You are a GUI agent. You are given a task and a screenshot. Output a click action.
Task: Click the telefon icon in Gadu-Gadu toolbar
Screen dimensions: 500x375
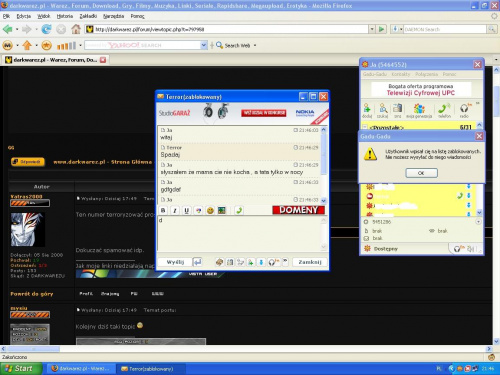click(x=444, y=110)
